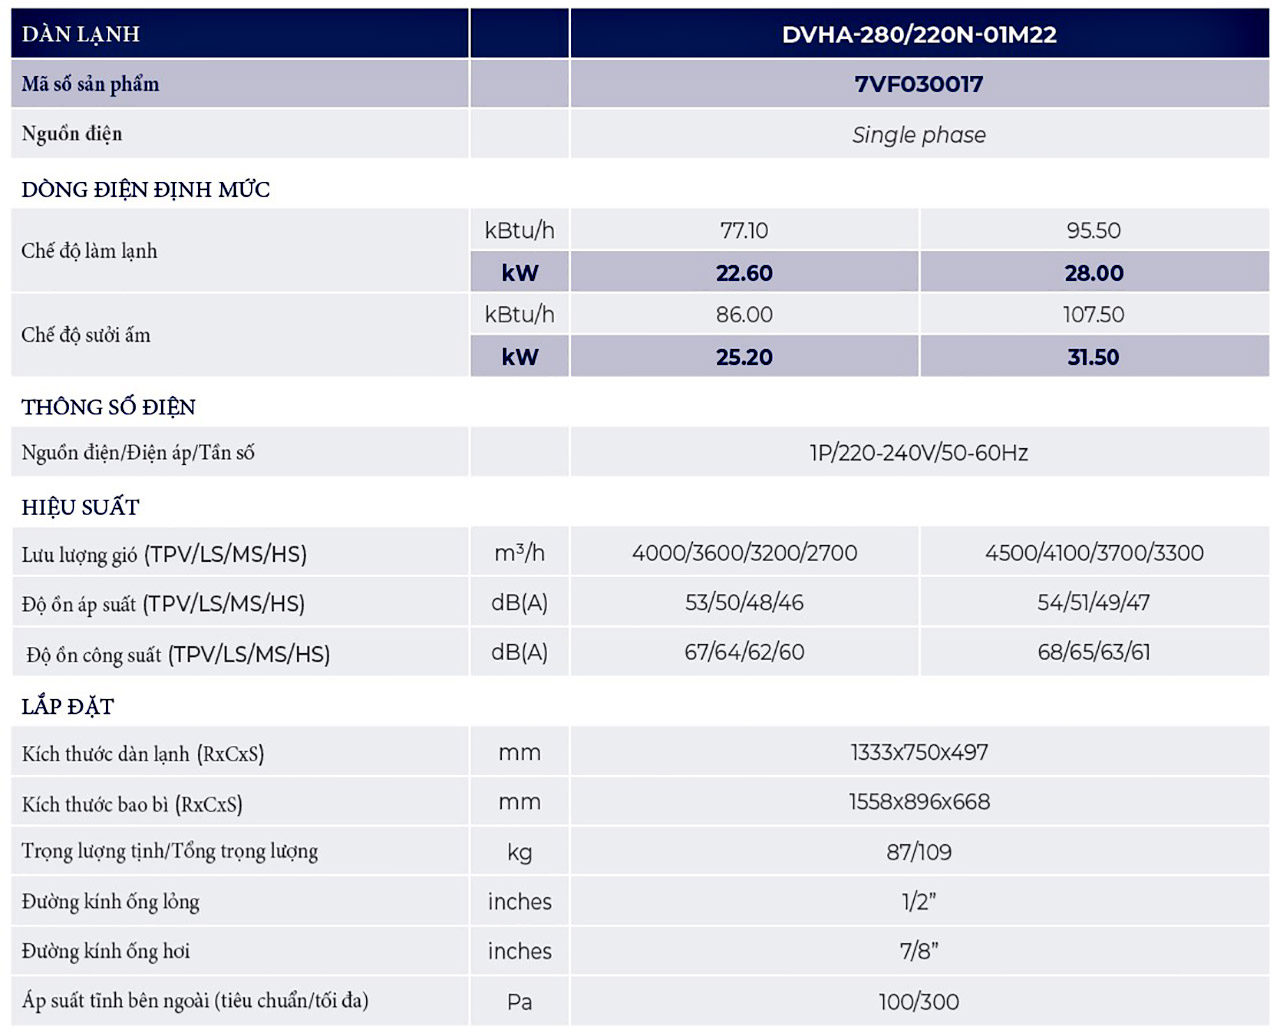This screenshot has width=1280, height=1033.
Task: Click the 87/109 weight value
Action: point(918,852)
